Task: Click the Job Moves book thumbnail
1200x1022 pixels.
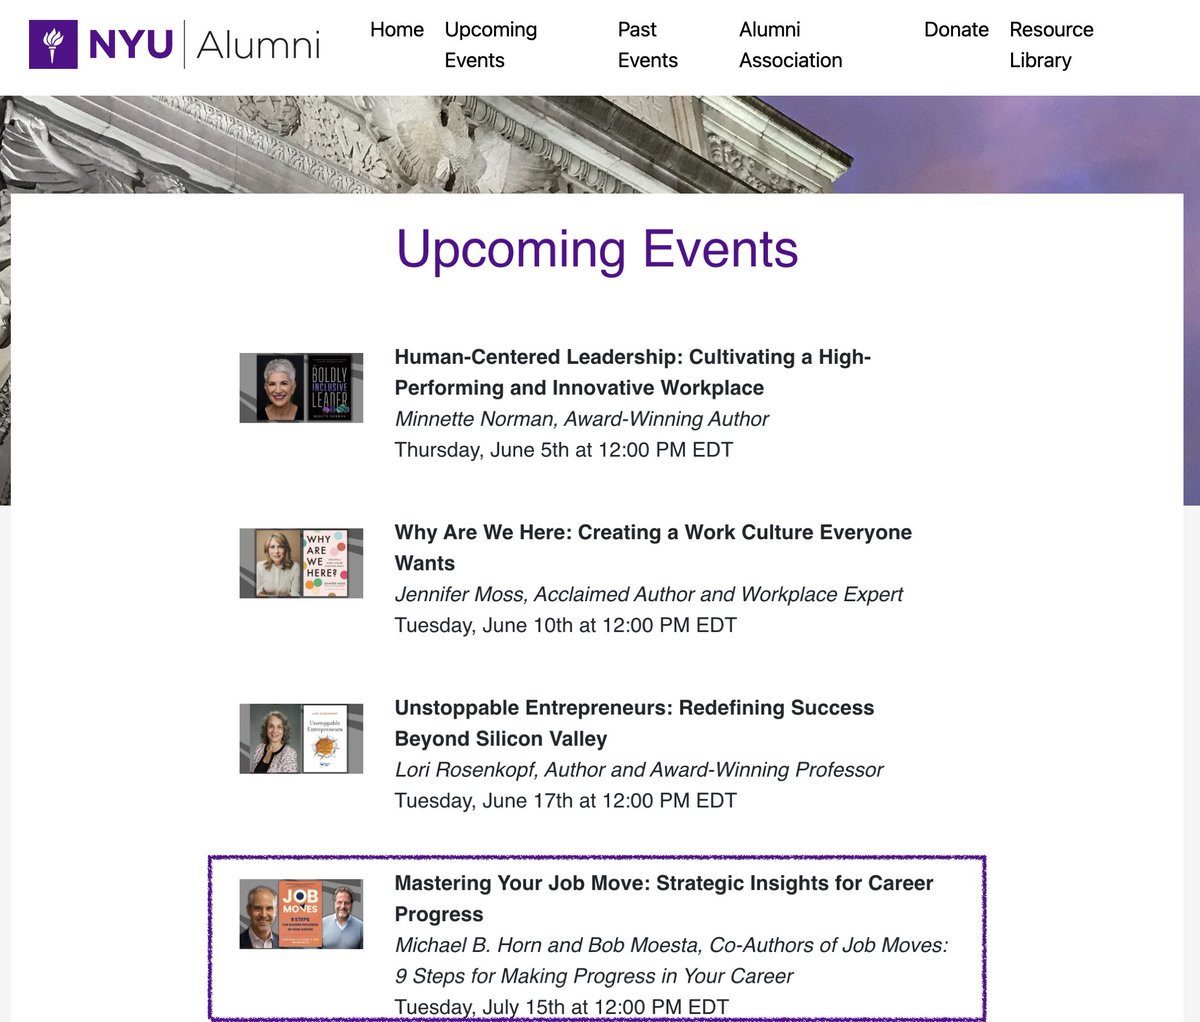Action: pos(301,914)
